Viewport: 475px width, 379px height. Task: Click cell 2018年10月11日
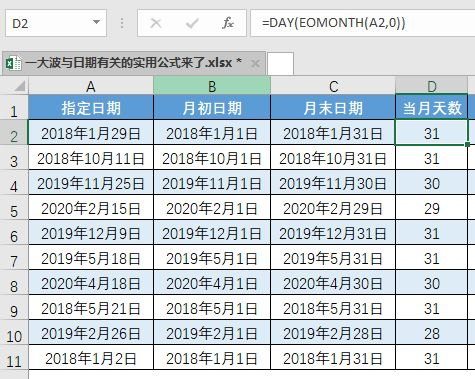pos(91,158)
